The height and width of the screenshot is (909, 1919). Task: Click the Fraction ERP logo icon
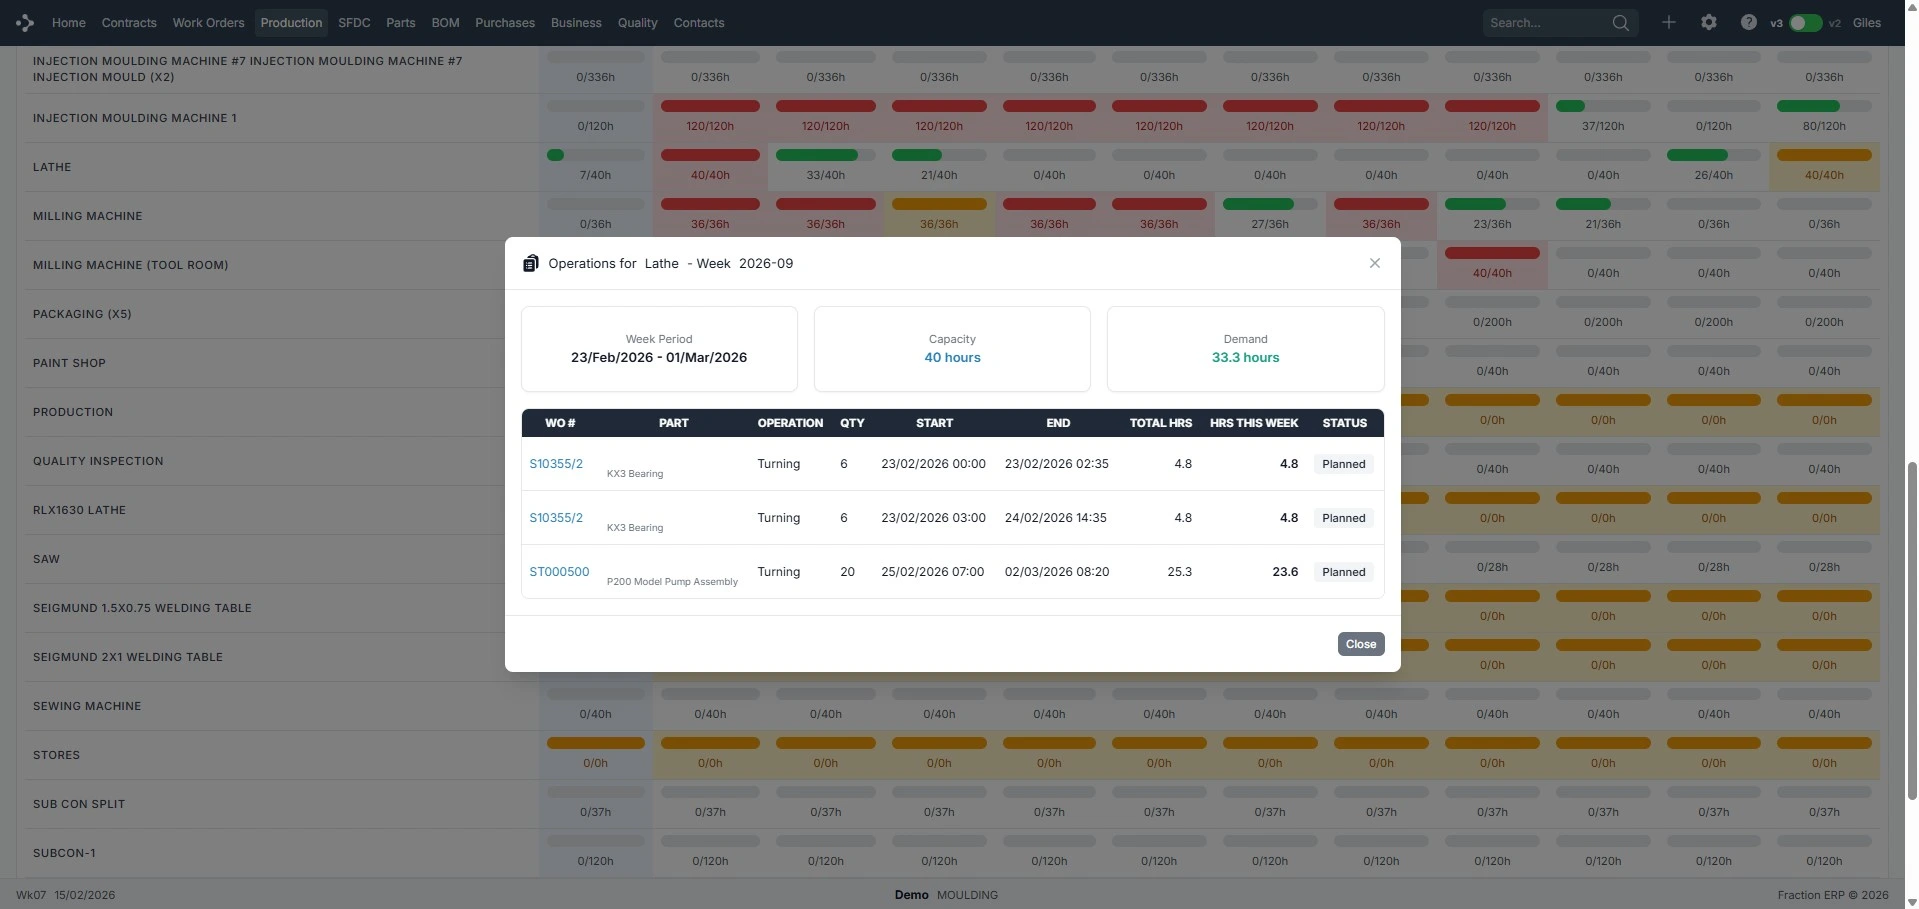pyautogui.click(x=25, y=22)
